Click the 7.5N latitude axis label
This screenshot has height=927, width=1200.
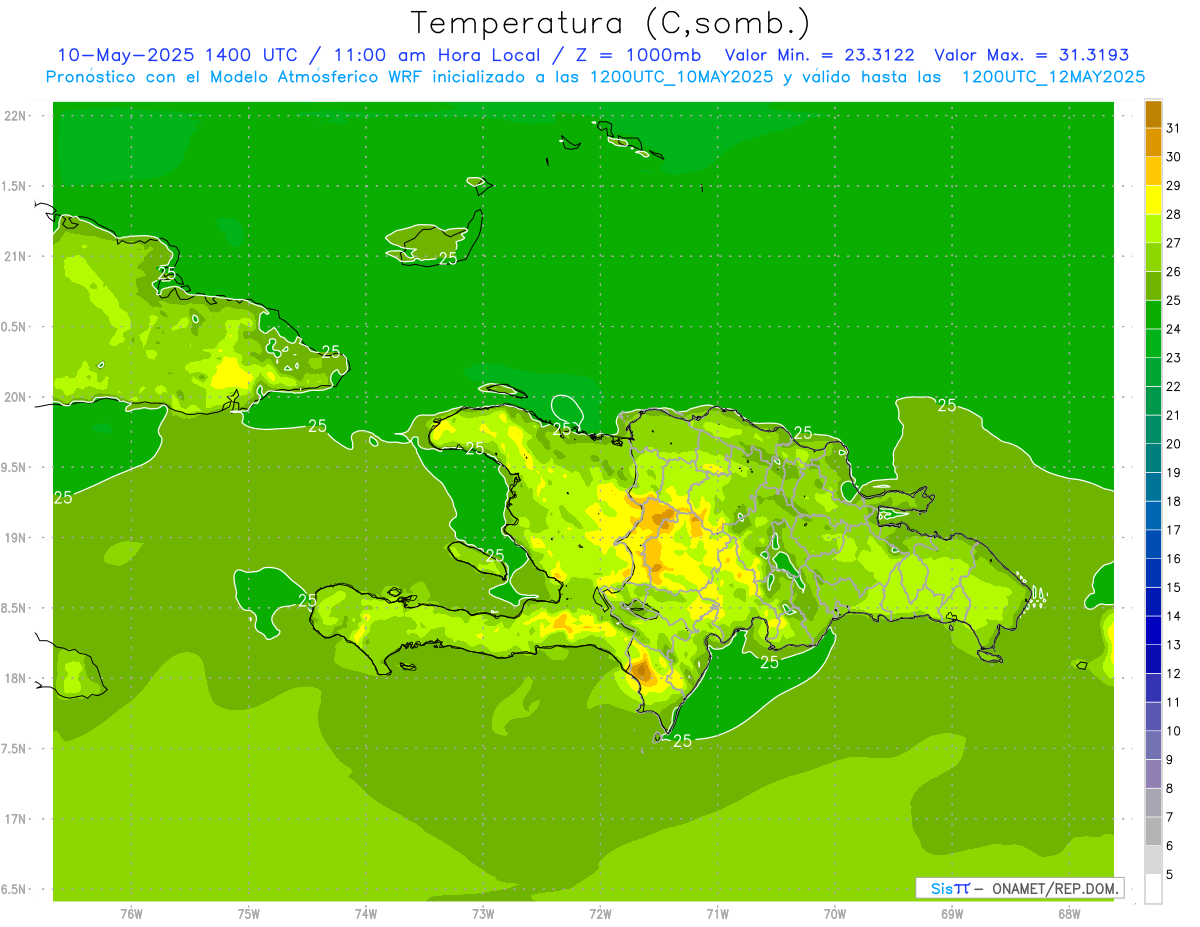click(x=13, y=749)
